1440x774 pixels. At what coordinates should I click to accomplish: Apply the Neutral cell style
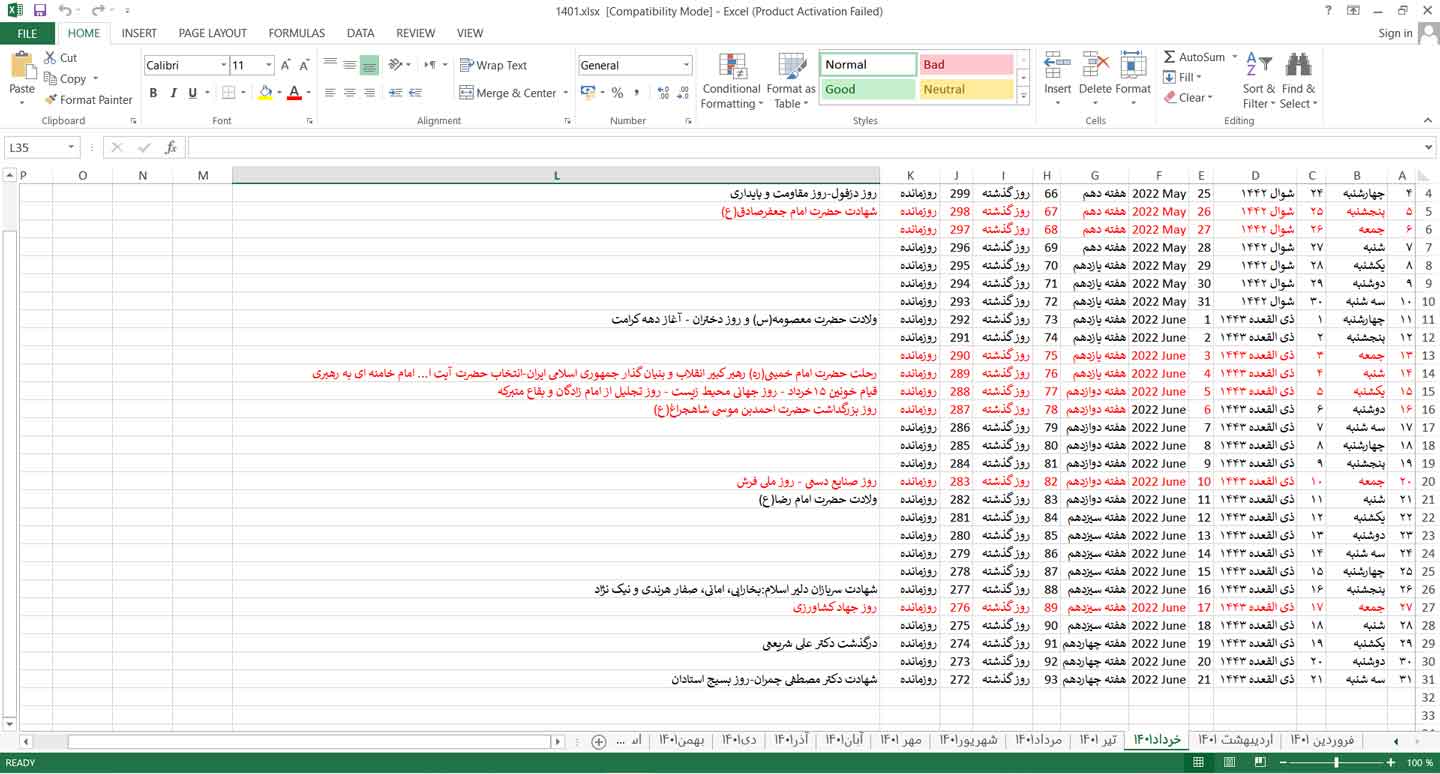966,89
